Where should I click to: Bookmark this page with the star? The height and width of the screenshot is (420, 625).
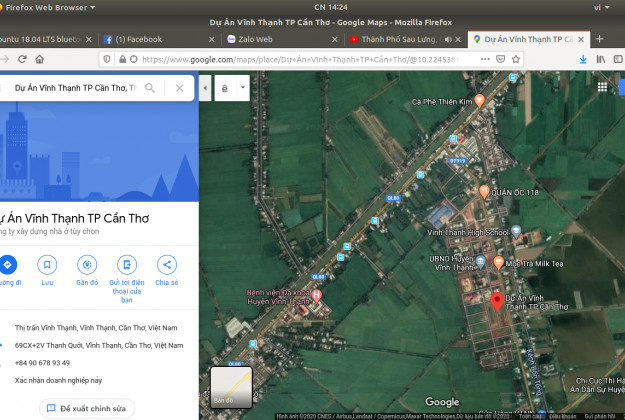click(x=516, y=59)
